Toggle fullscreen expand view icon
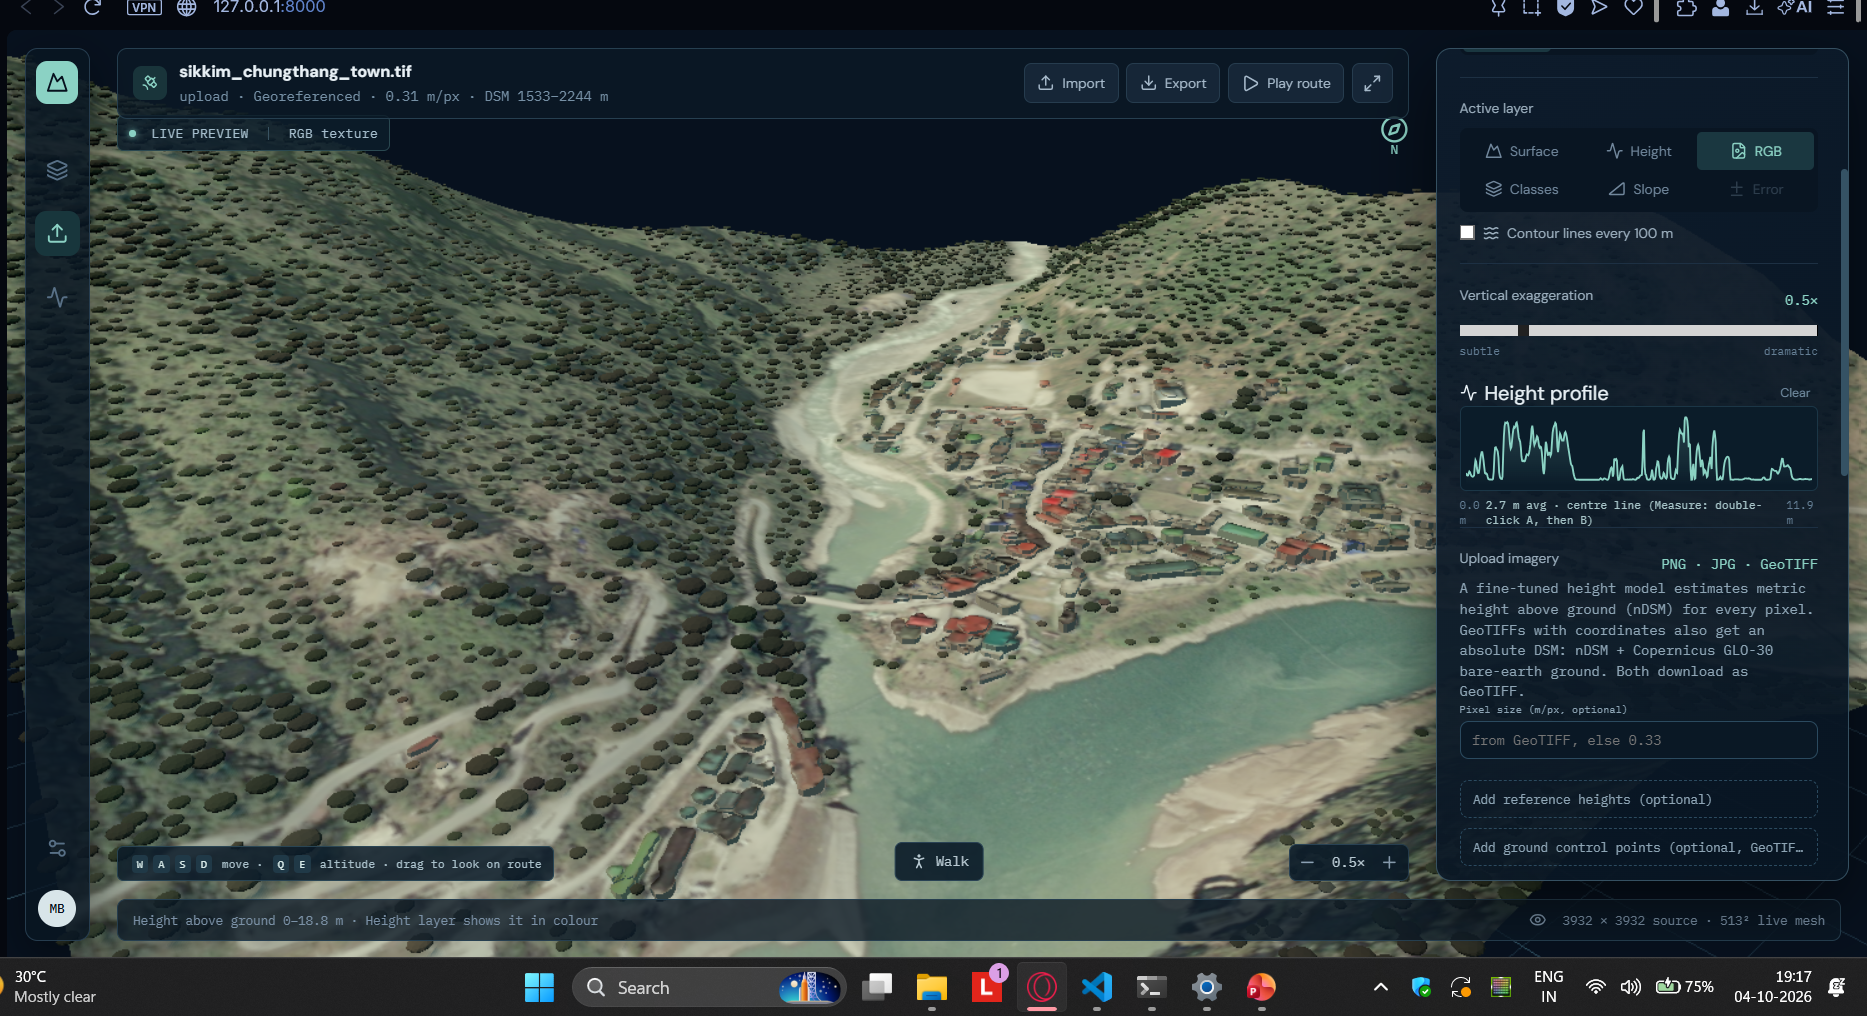This screenshot has width=1867, height=1016. 1372,83
